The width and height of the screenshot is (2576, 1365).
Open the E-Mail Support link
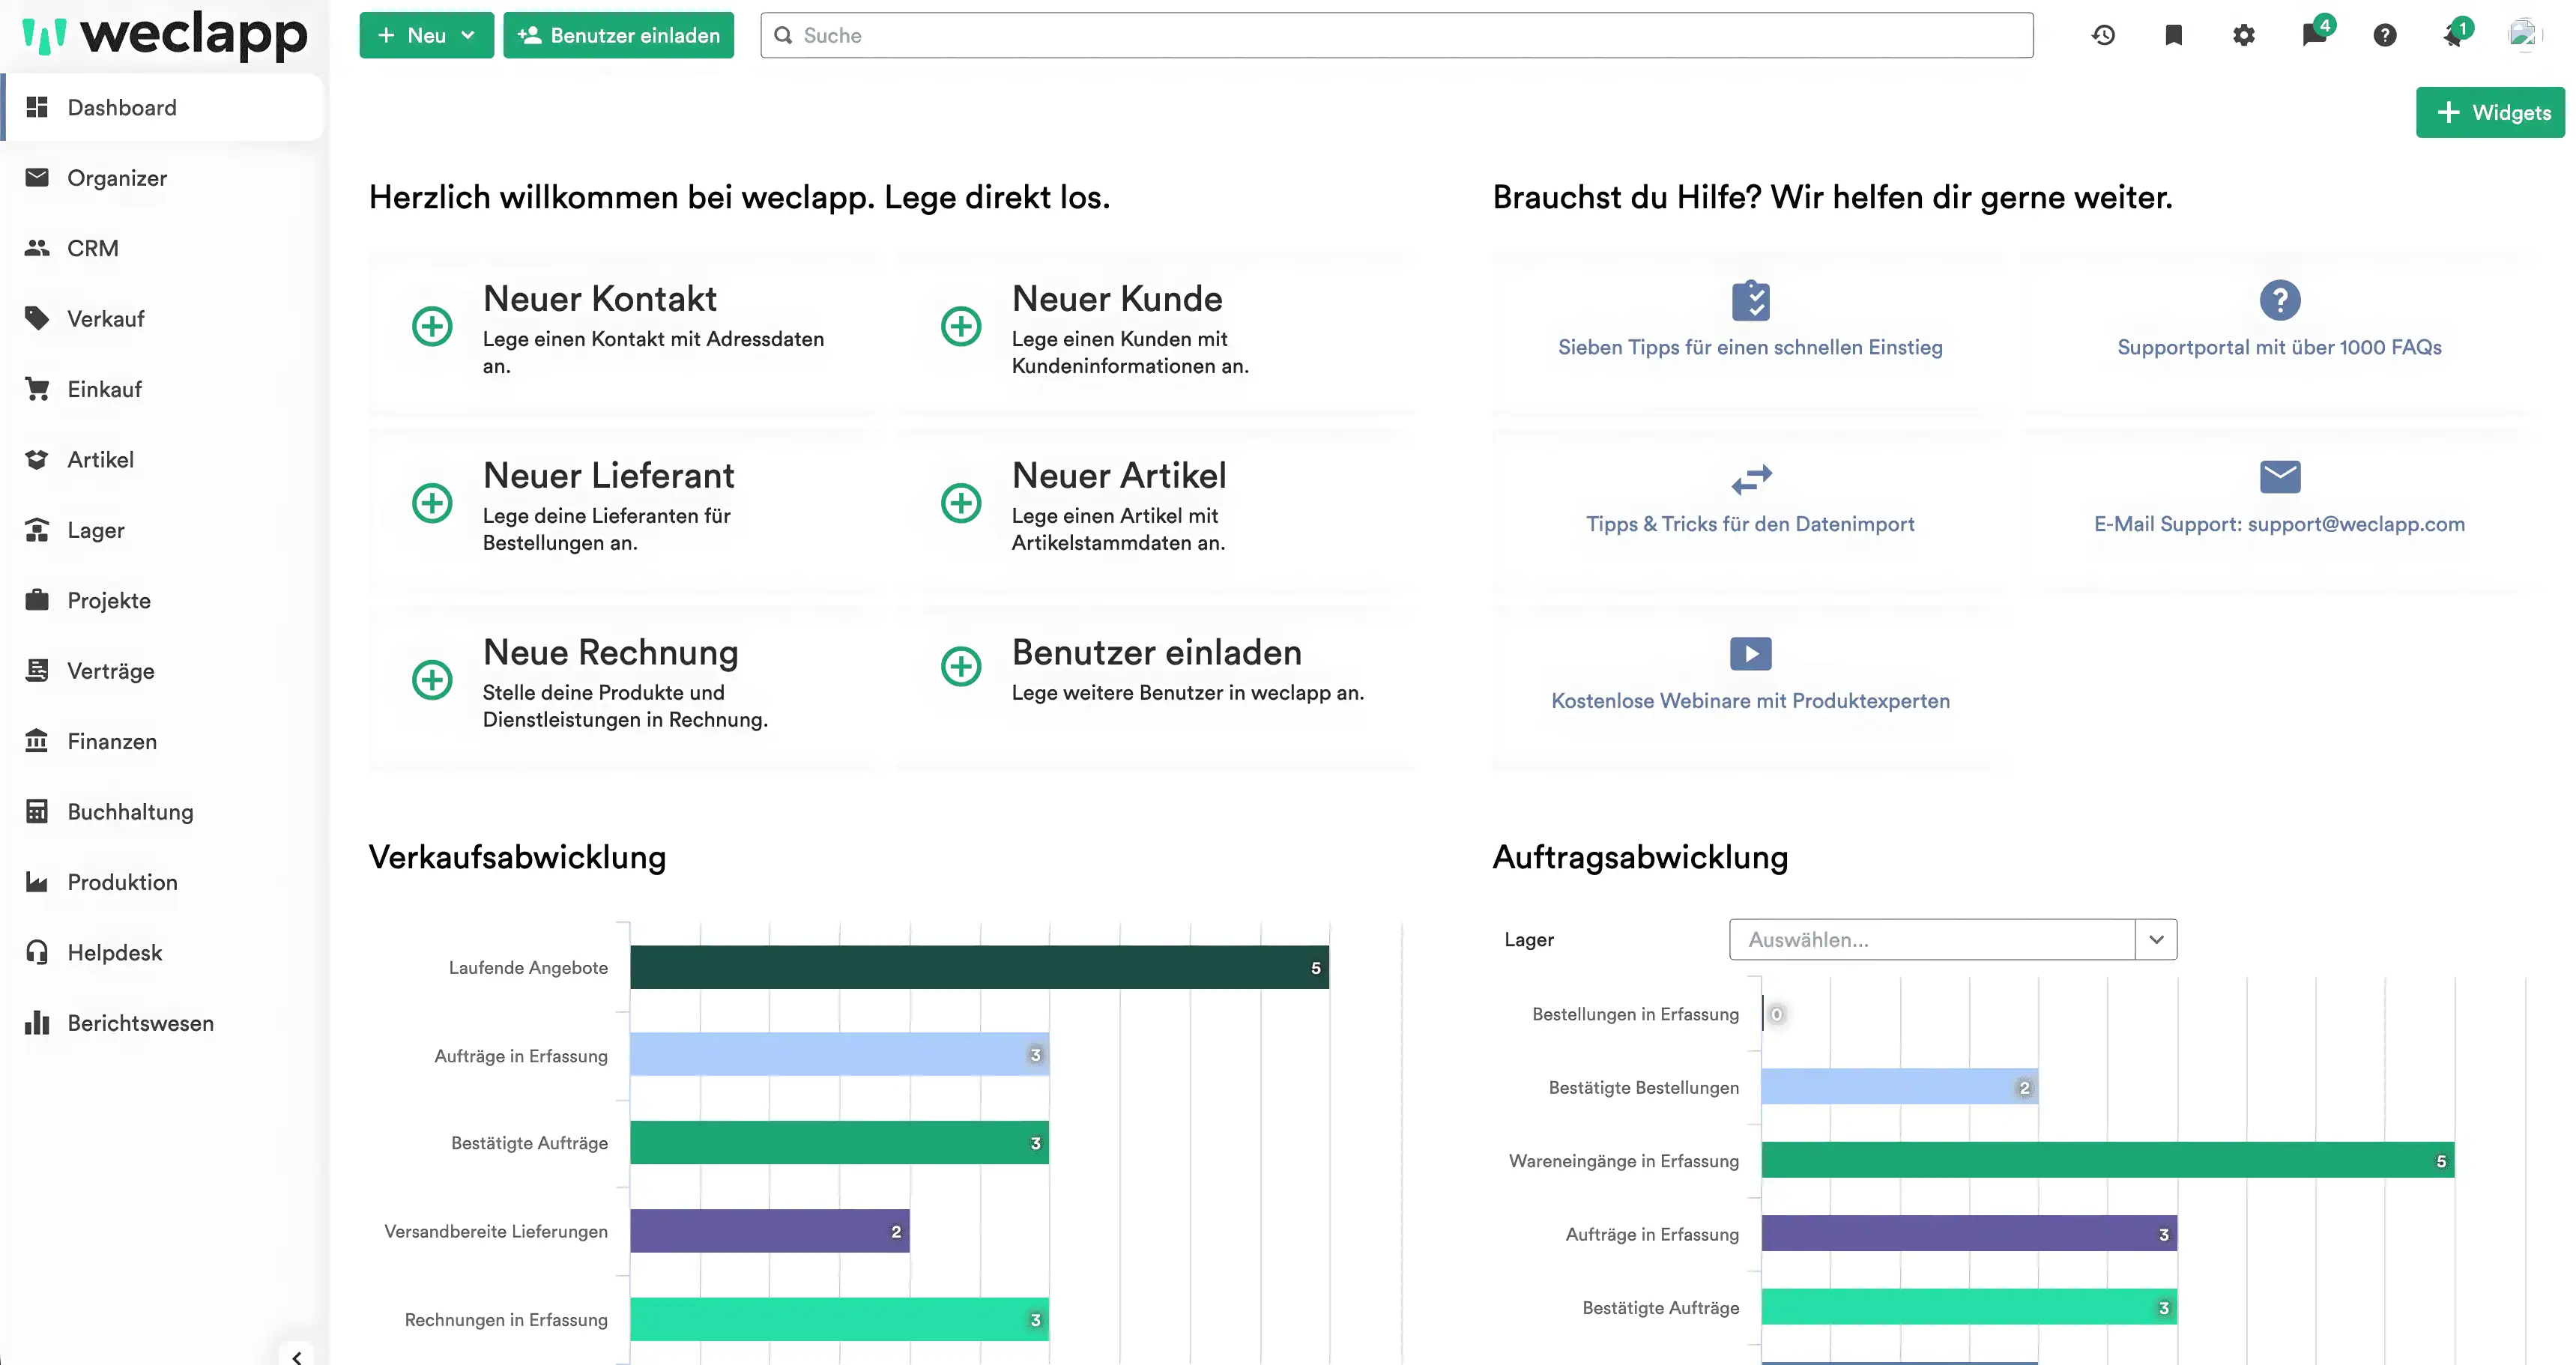tap(2280, 524)
